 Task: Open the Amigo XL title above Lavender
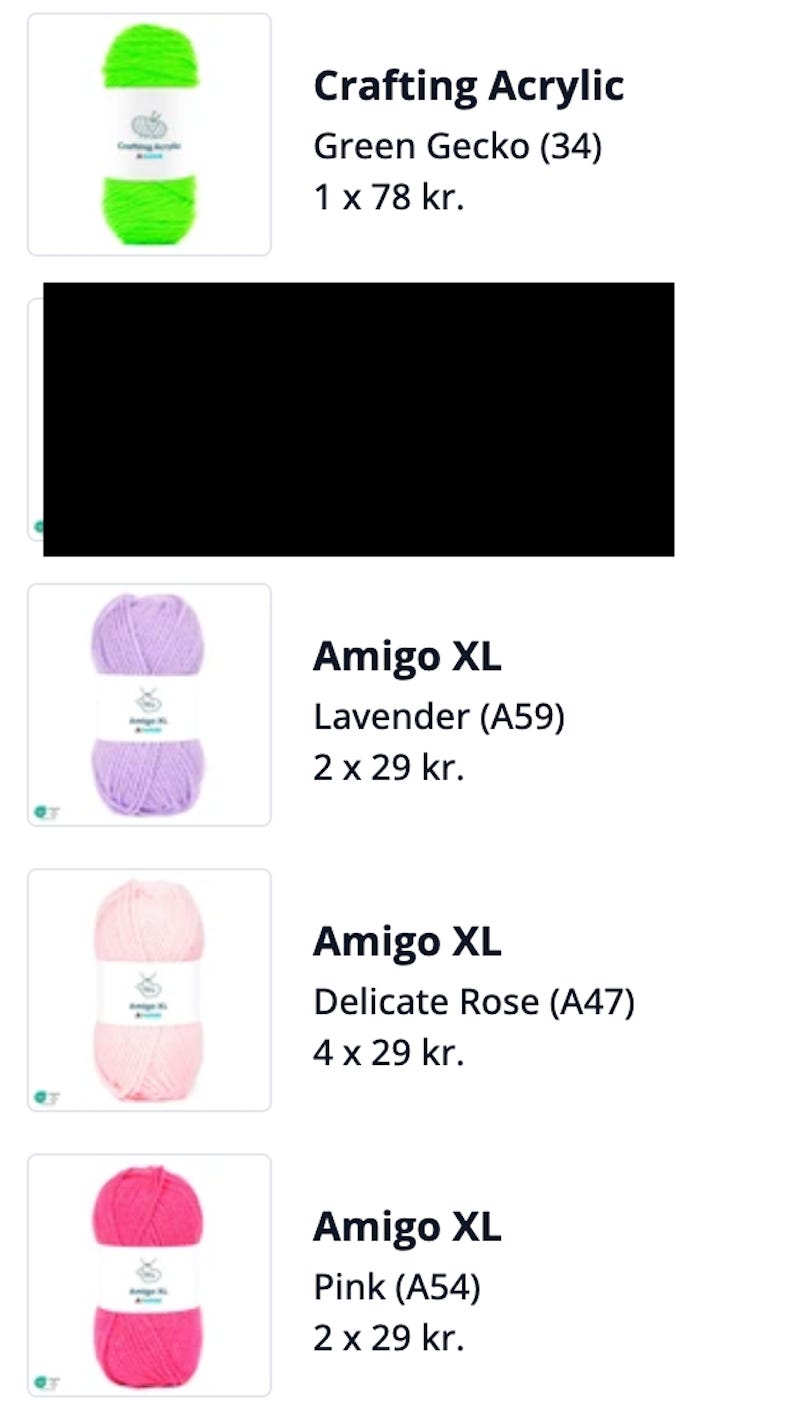point(407,657)
